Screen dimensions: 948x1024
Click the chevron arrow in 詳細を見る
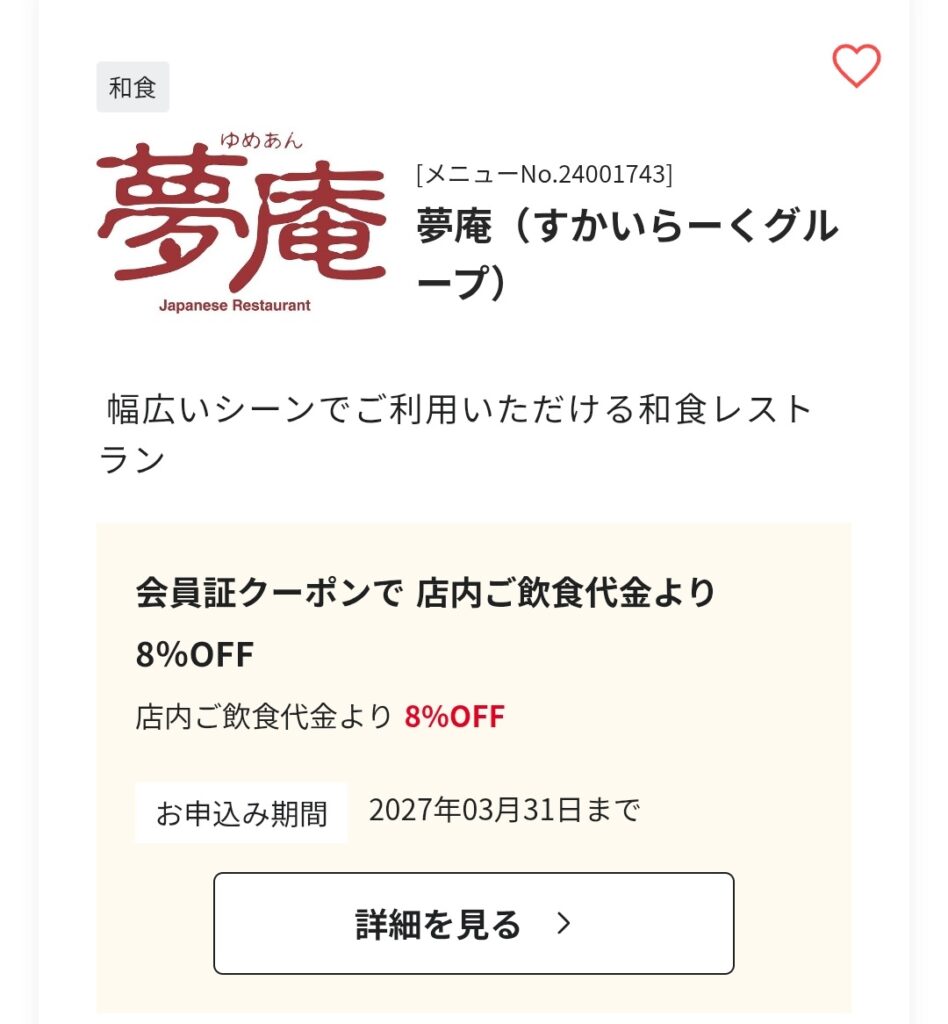point(563,923)
